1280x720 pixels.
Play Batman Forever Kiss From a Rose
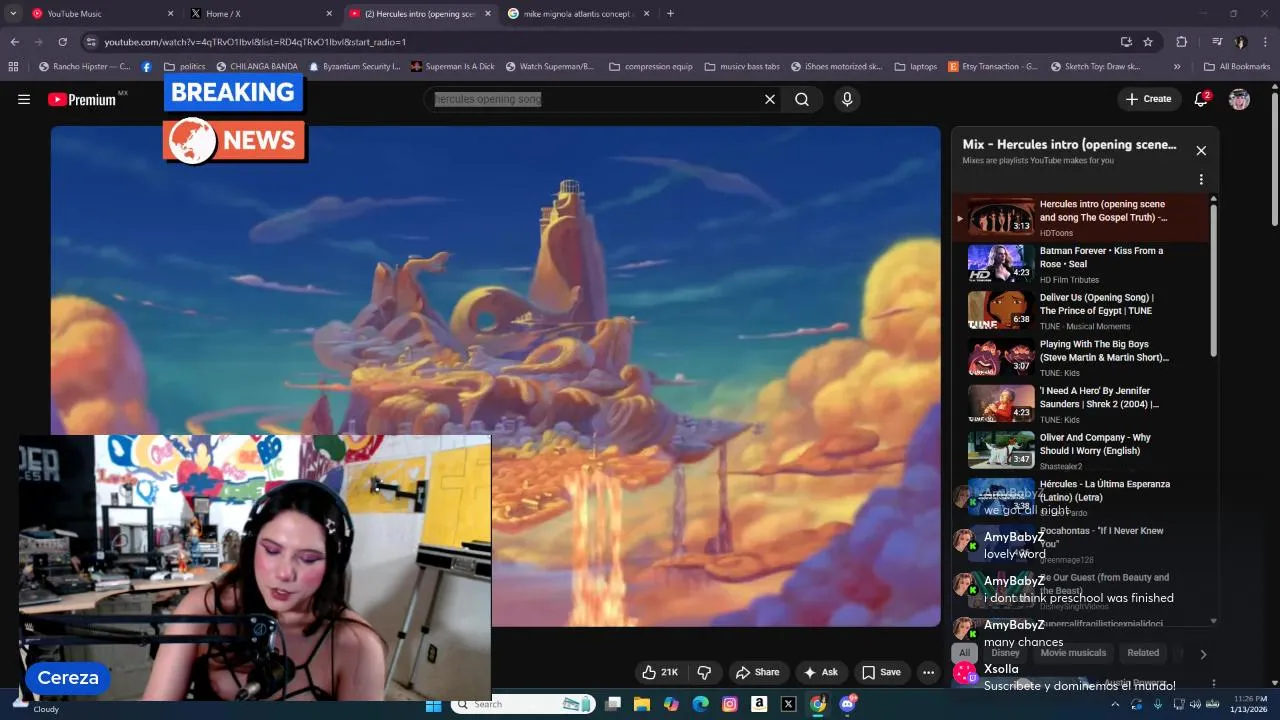coord(1081,264)
